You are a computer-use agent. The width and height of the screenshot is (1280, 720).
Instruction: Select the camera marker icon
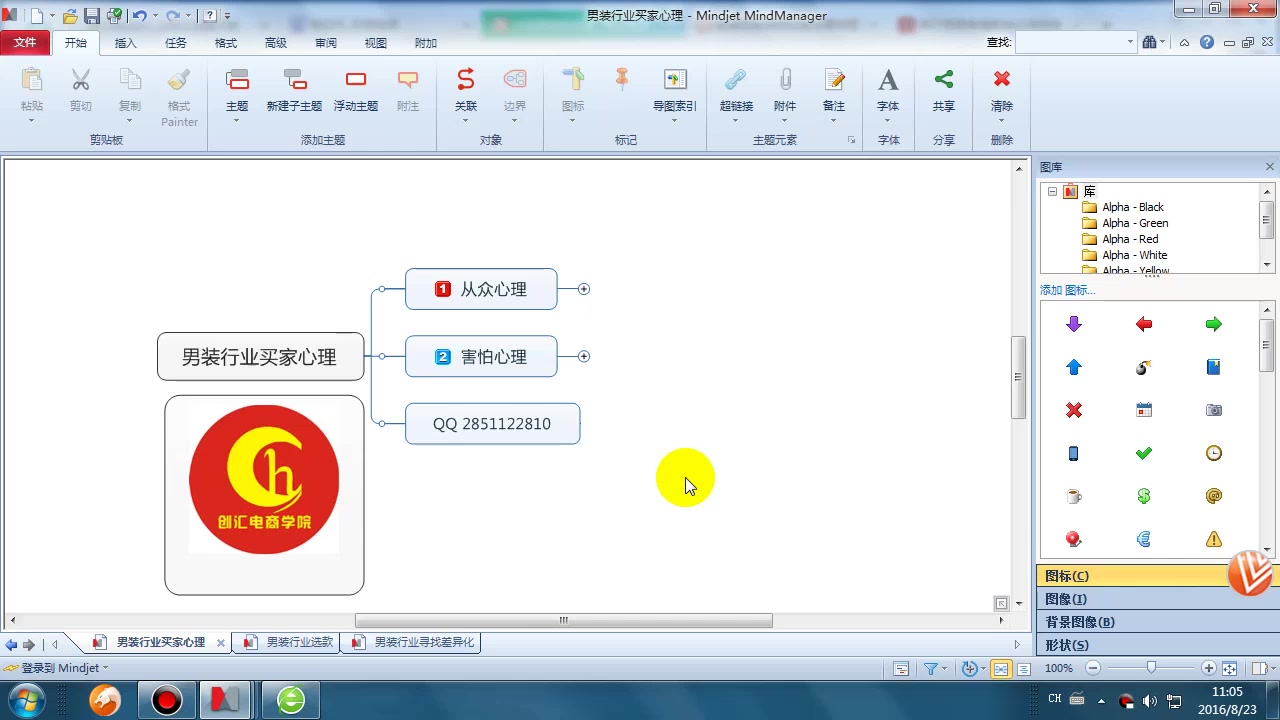tap(1213, 410)
